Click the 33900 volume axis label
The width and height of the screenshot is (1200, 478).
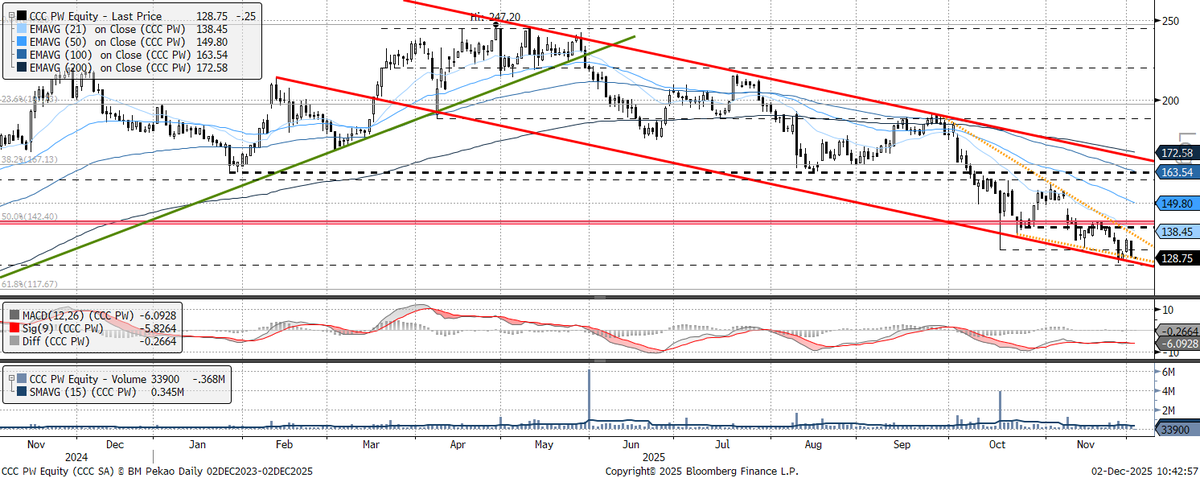1176,431
